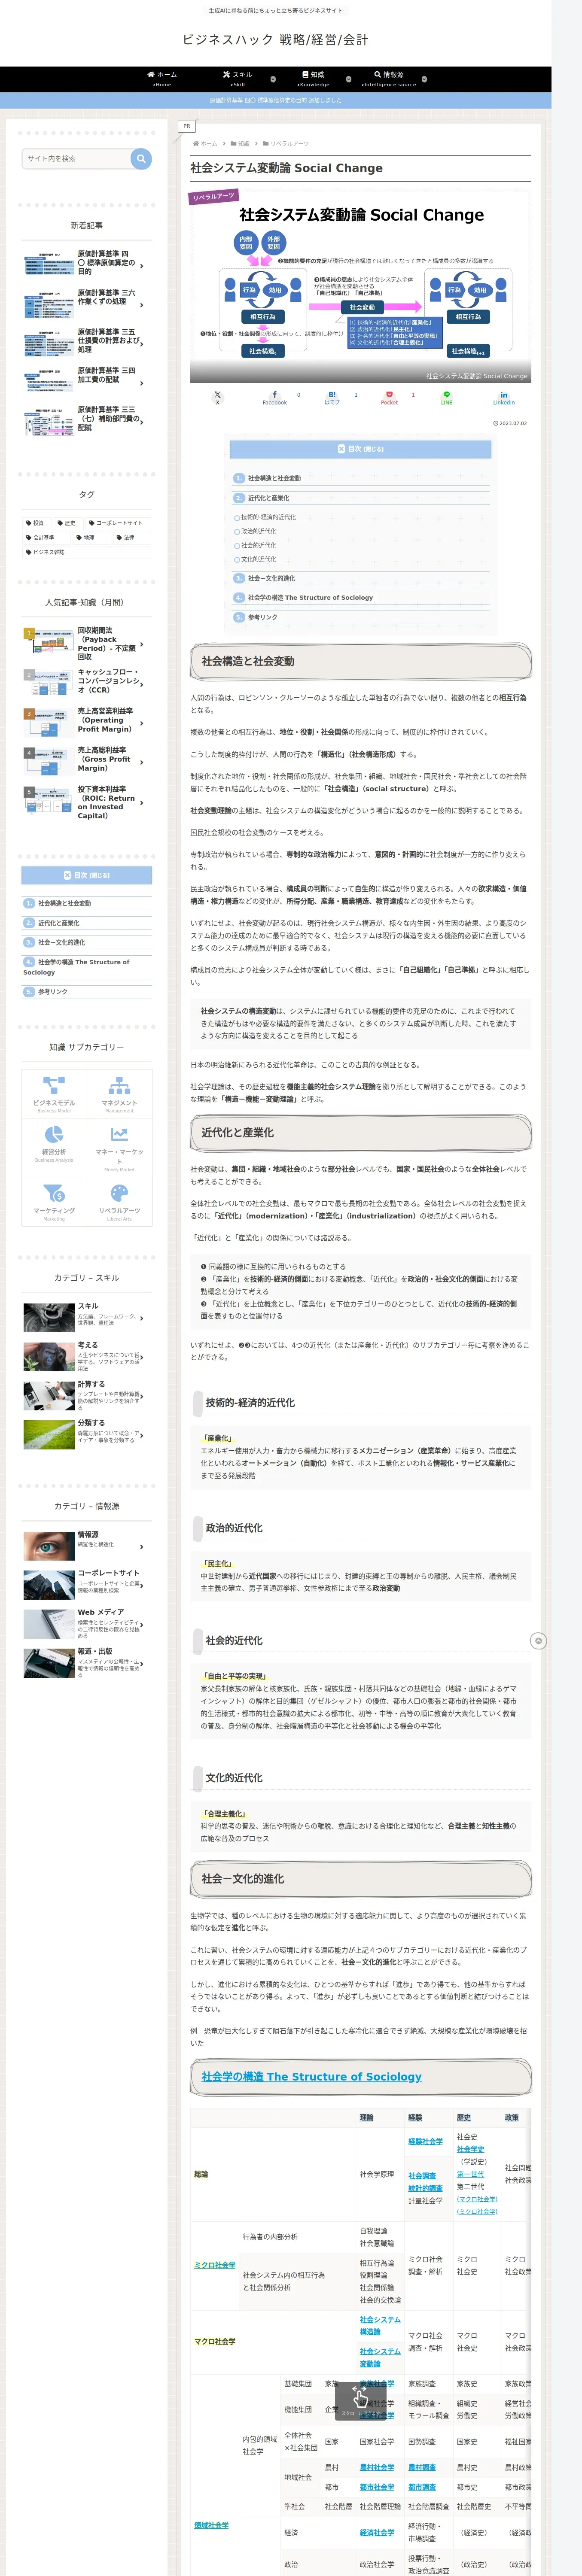Click the リベラルアーツ breadcrumb link
Viewport: 582px width, 2576px height.
point(290,144)
